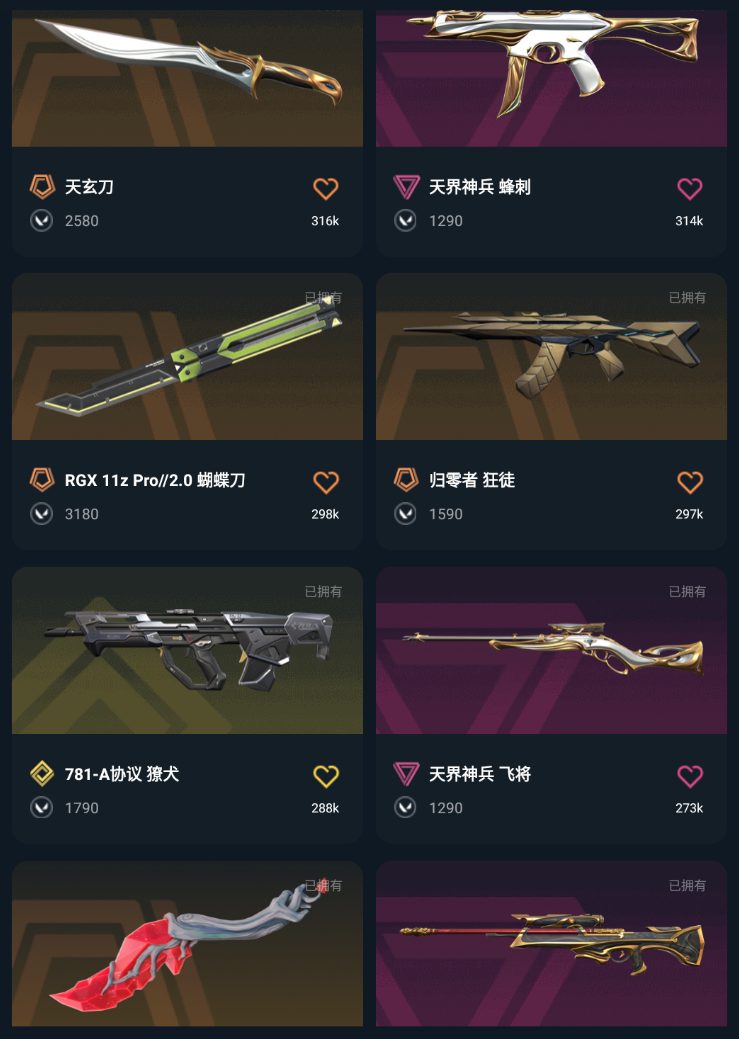Tap the yellow heart for 781-A协议 獠犬
Image resolution: width=739 pixels, height=1039 pixels.
click(x=325, y=776)
